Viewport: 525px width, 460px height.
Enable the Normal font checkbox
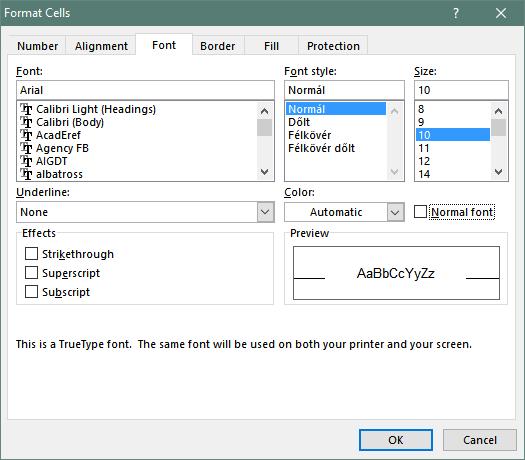(x=421, y=212)
